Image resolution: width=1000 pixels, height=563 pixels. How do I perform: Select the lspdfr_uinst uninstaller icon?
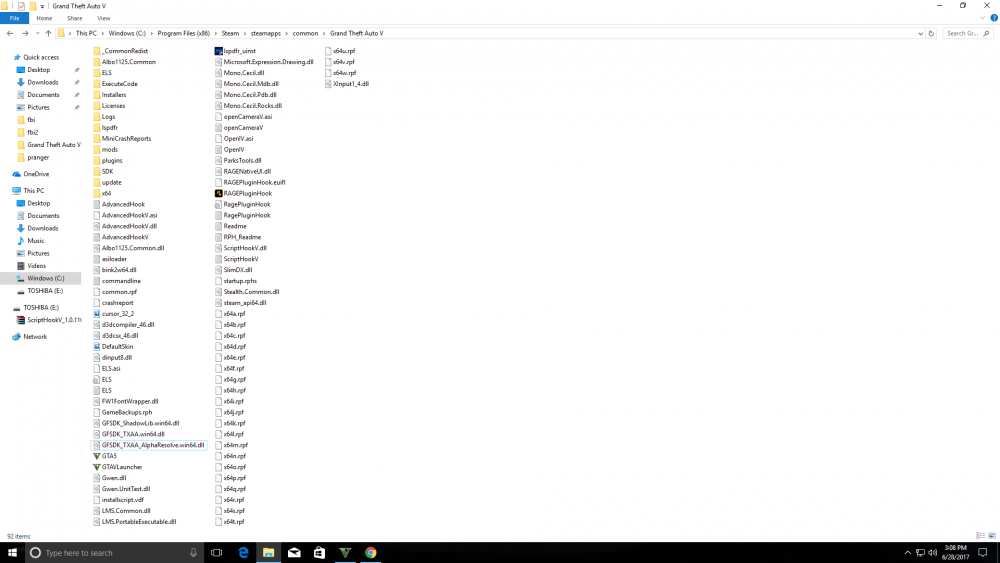(218, 51)
